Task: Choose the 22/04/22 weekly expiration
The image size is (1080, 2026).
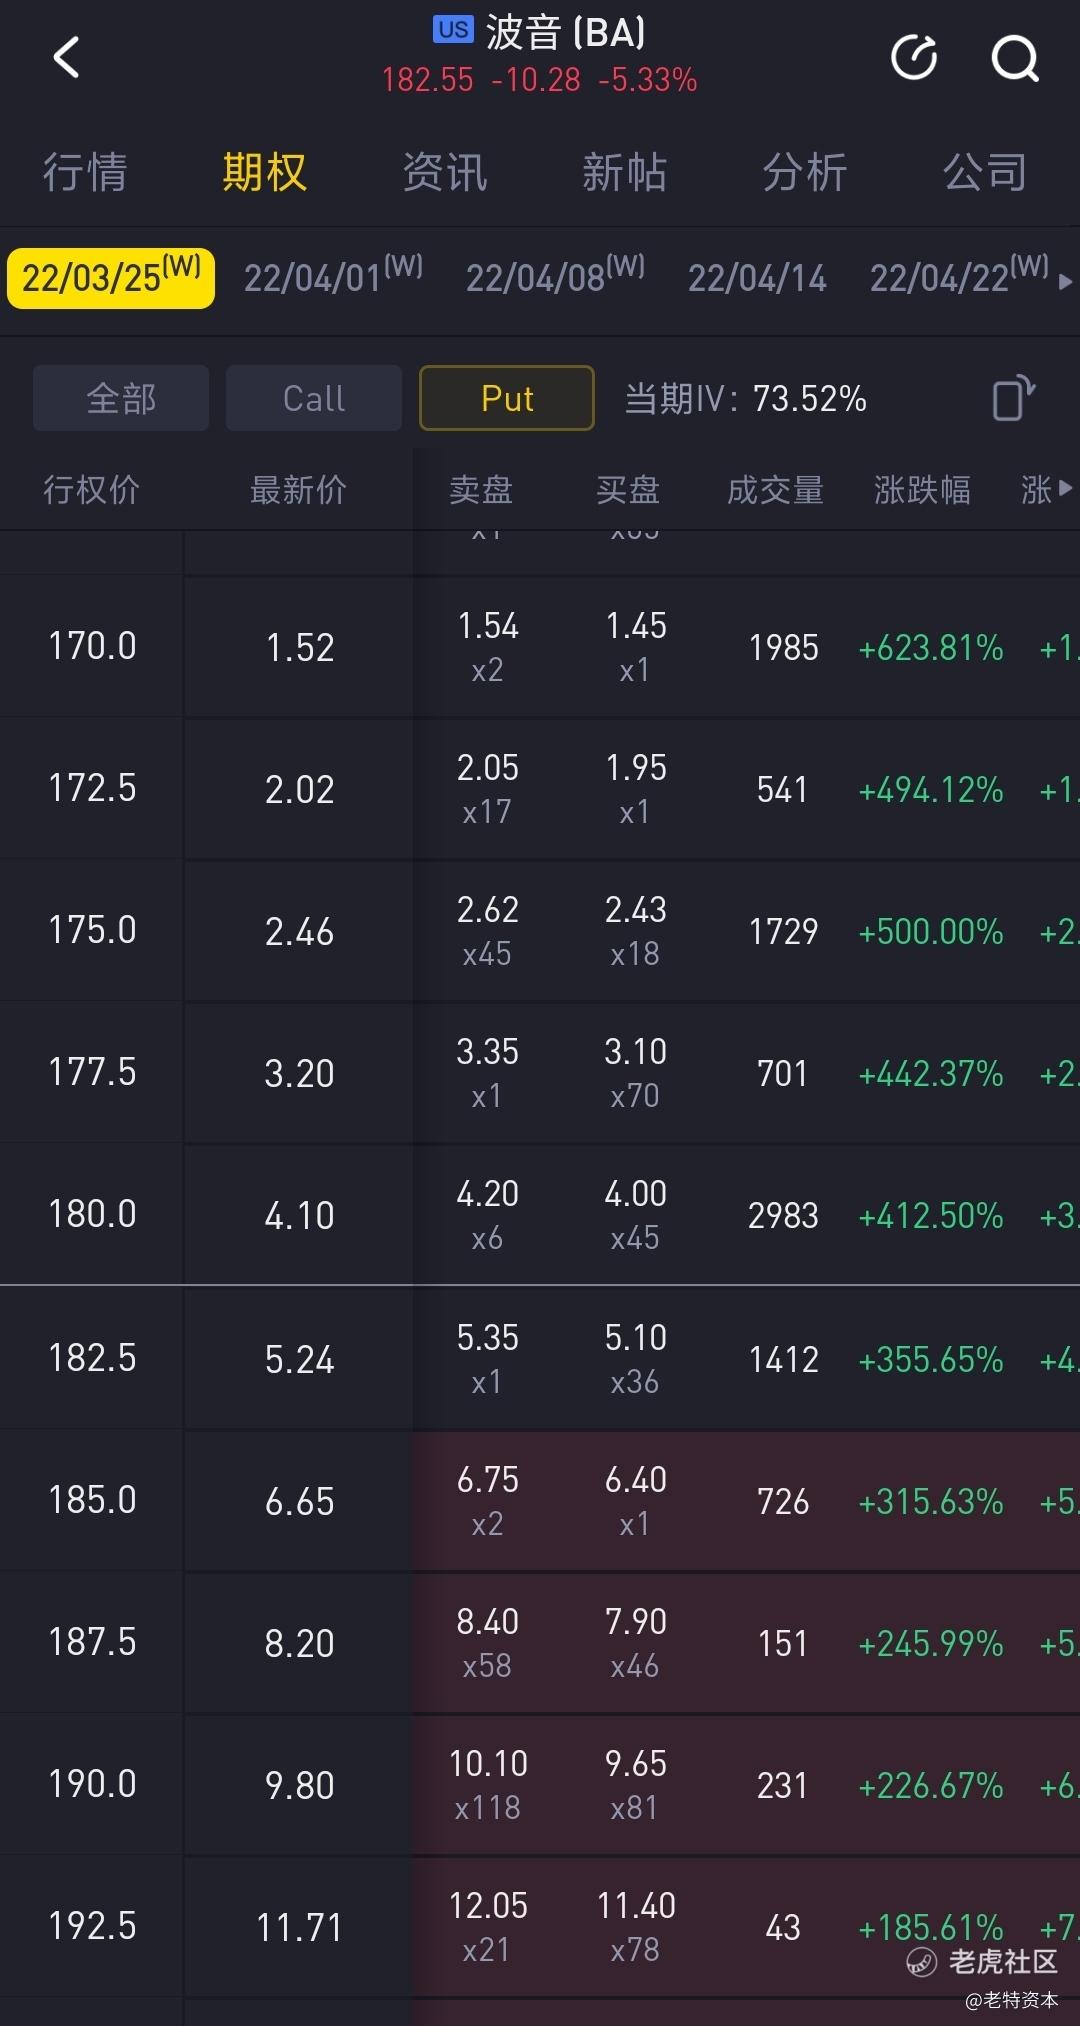Action: tap(959, 276)
